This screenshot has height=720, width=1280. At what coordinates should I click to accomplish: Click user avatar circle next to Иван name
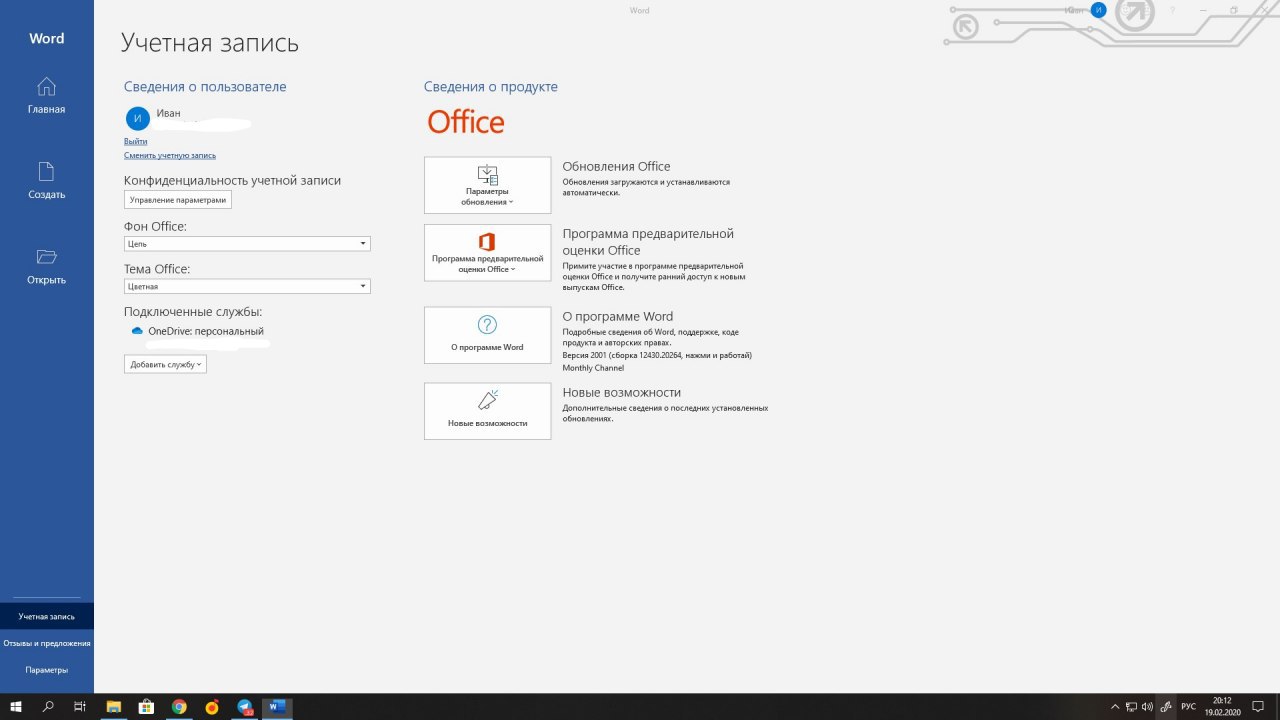click(137, 119)
